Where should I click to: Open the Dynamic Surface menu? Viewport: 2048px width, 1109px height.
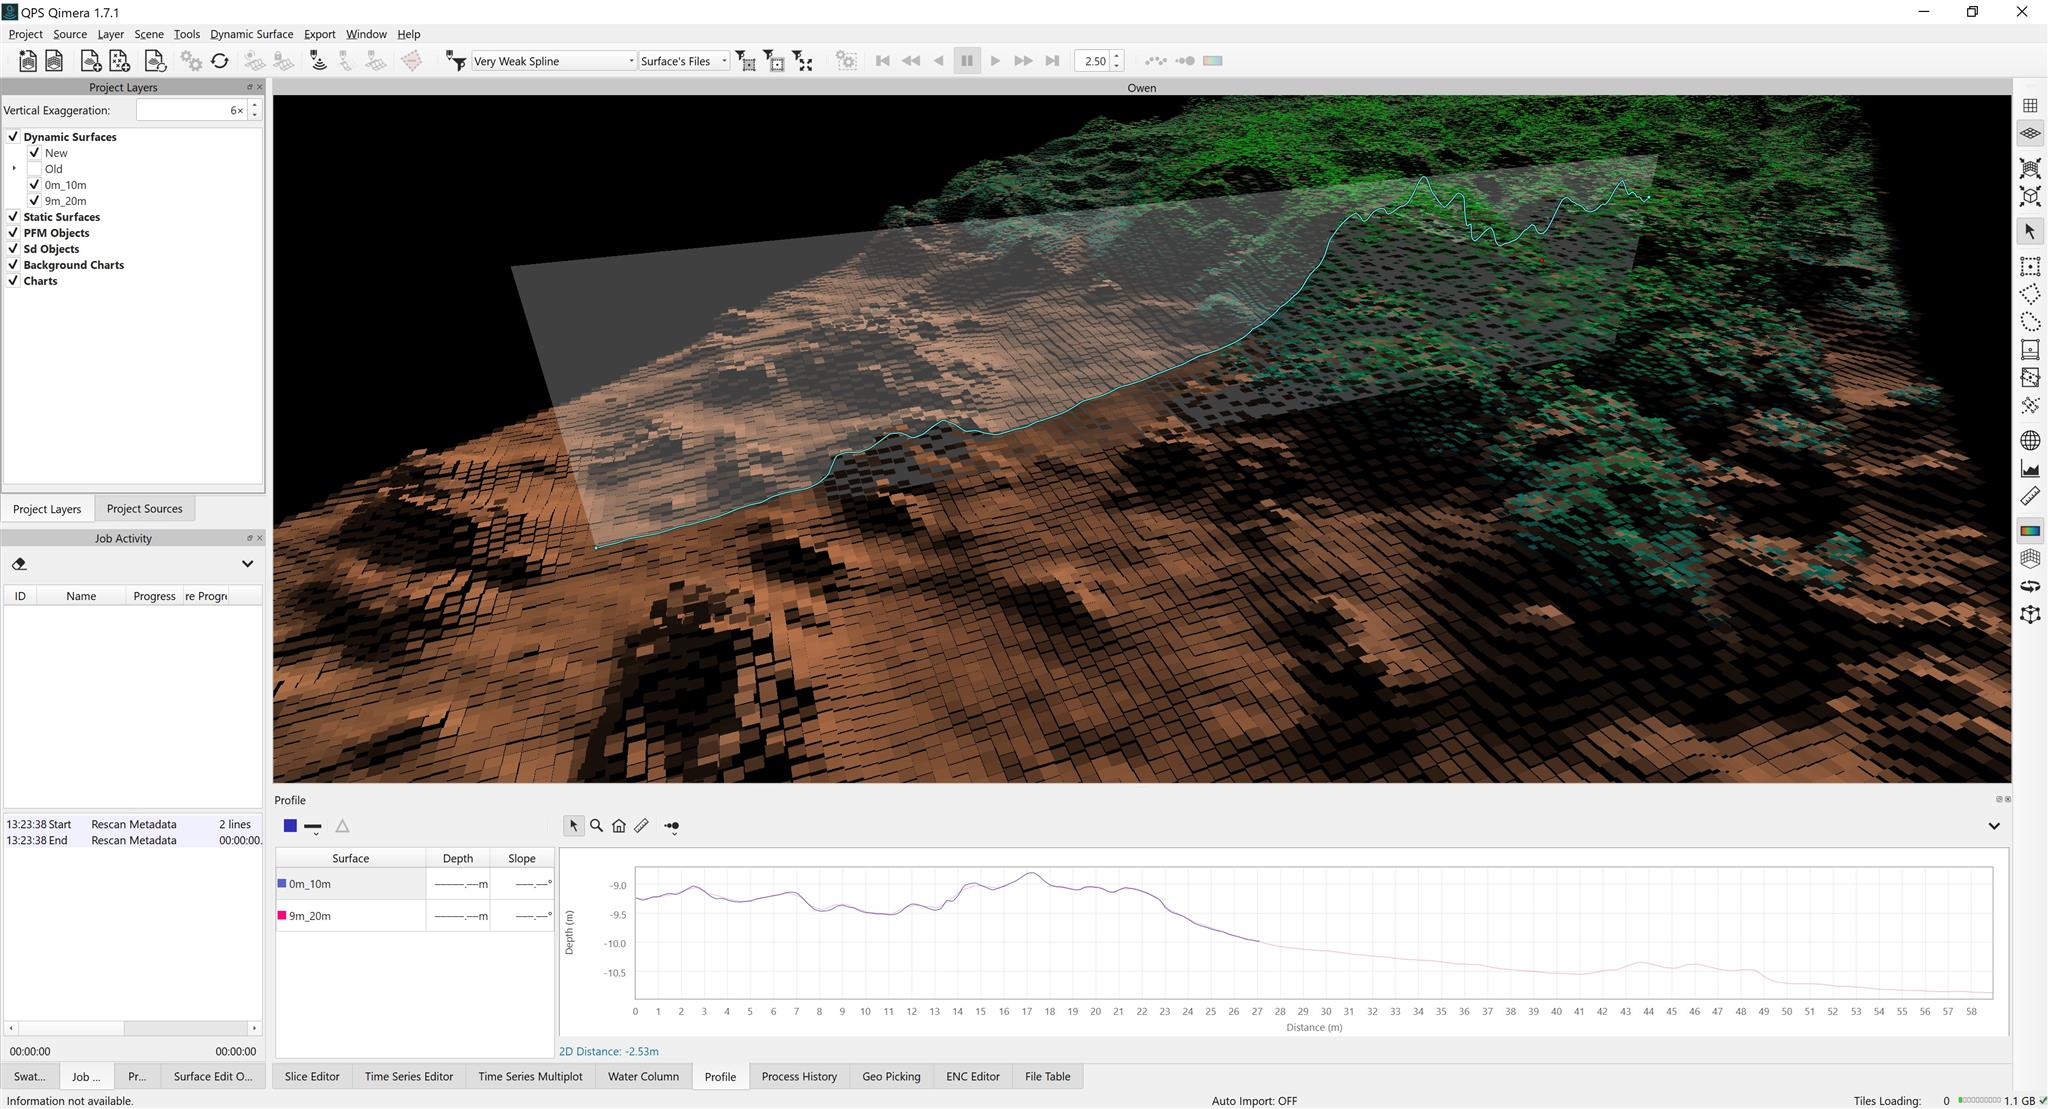(x=251, y=34)
